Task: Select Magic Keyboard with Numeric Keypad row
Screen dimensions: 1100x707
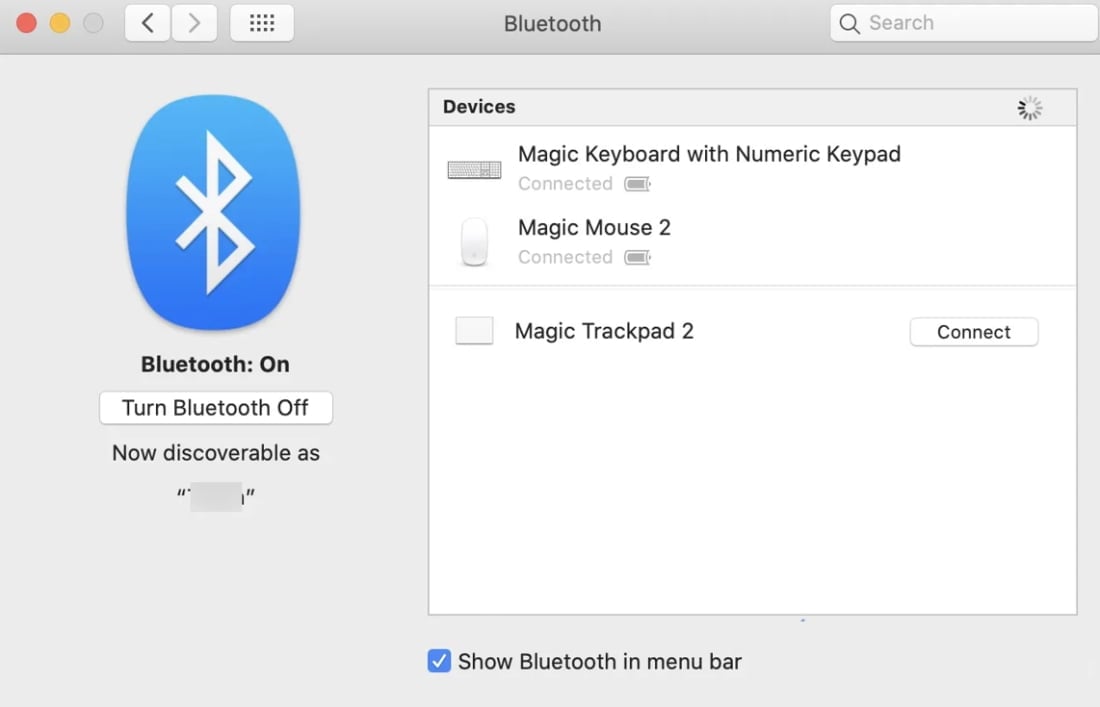Action: [x=752, y=168]
